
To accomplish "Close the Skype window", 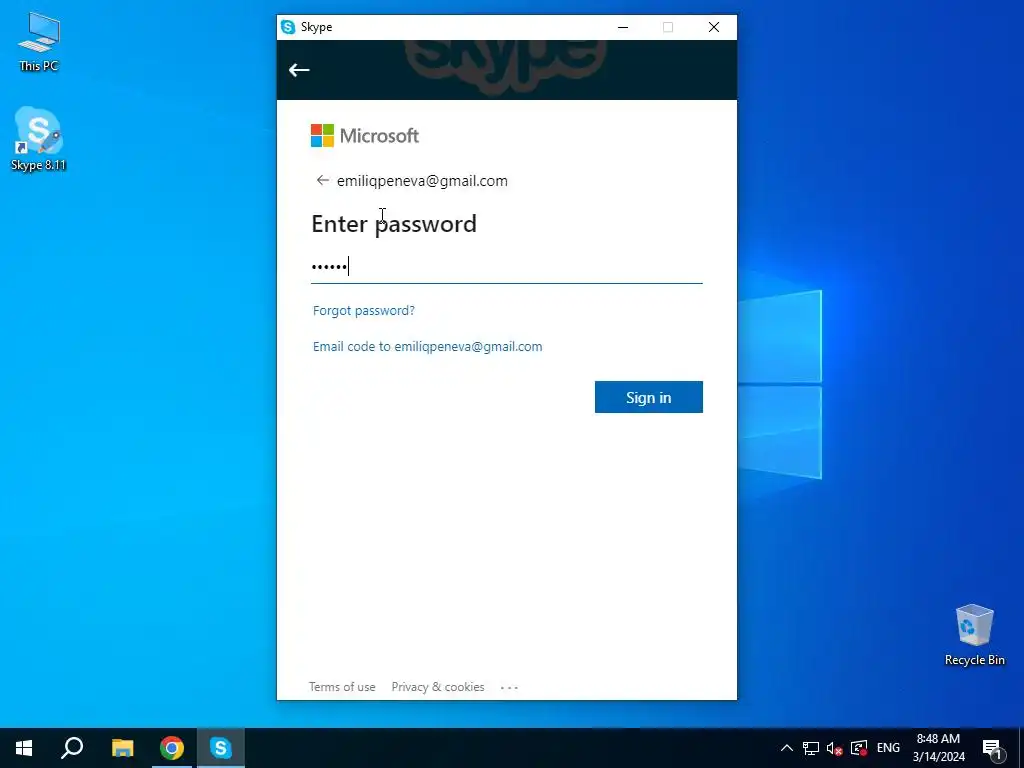I will (x=714, y=27).
